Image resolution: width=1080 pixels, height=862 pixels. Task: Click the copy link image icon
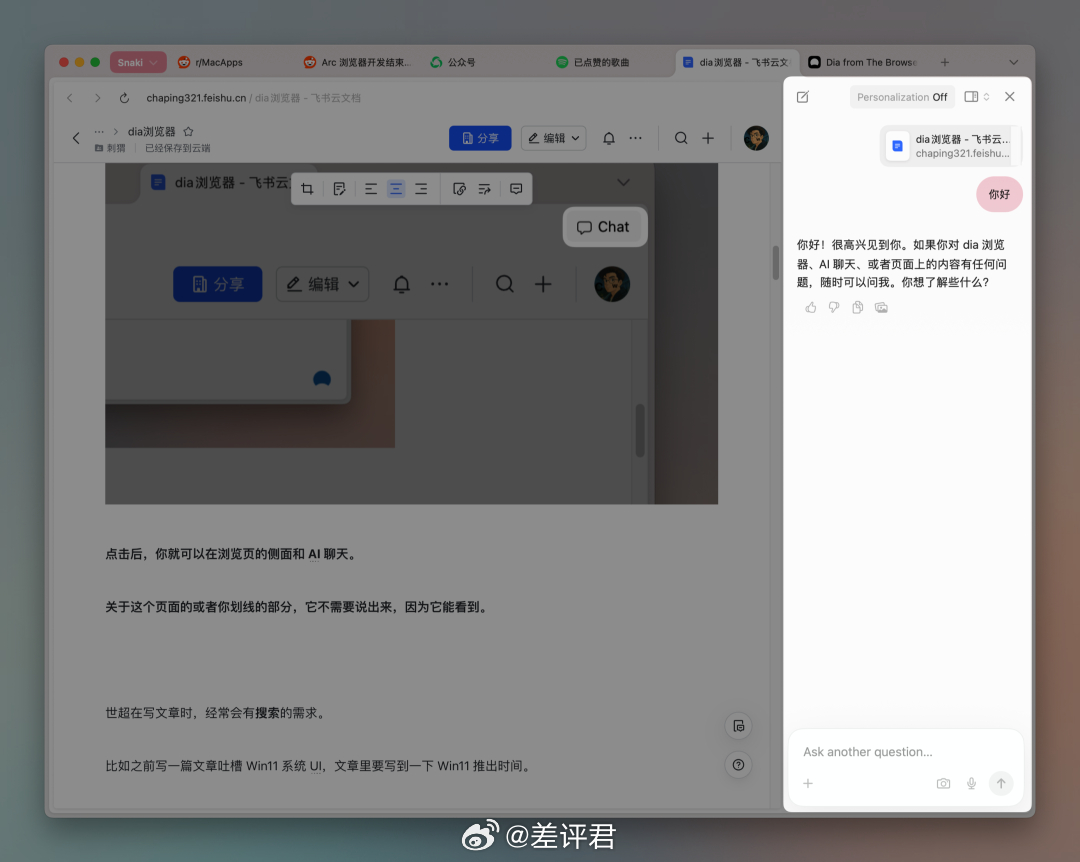click(x=459, y=189)
